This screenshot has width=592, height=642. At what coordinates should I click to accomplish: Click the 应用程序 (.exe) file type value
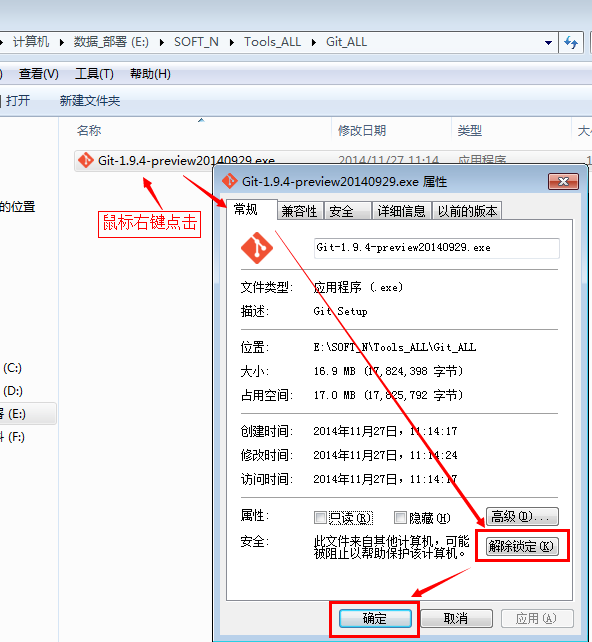(358, 287)
